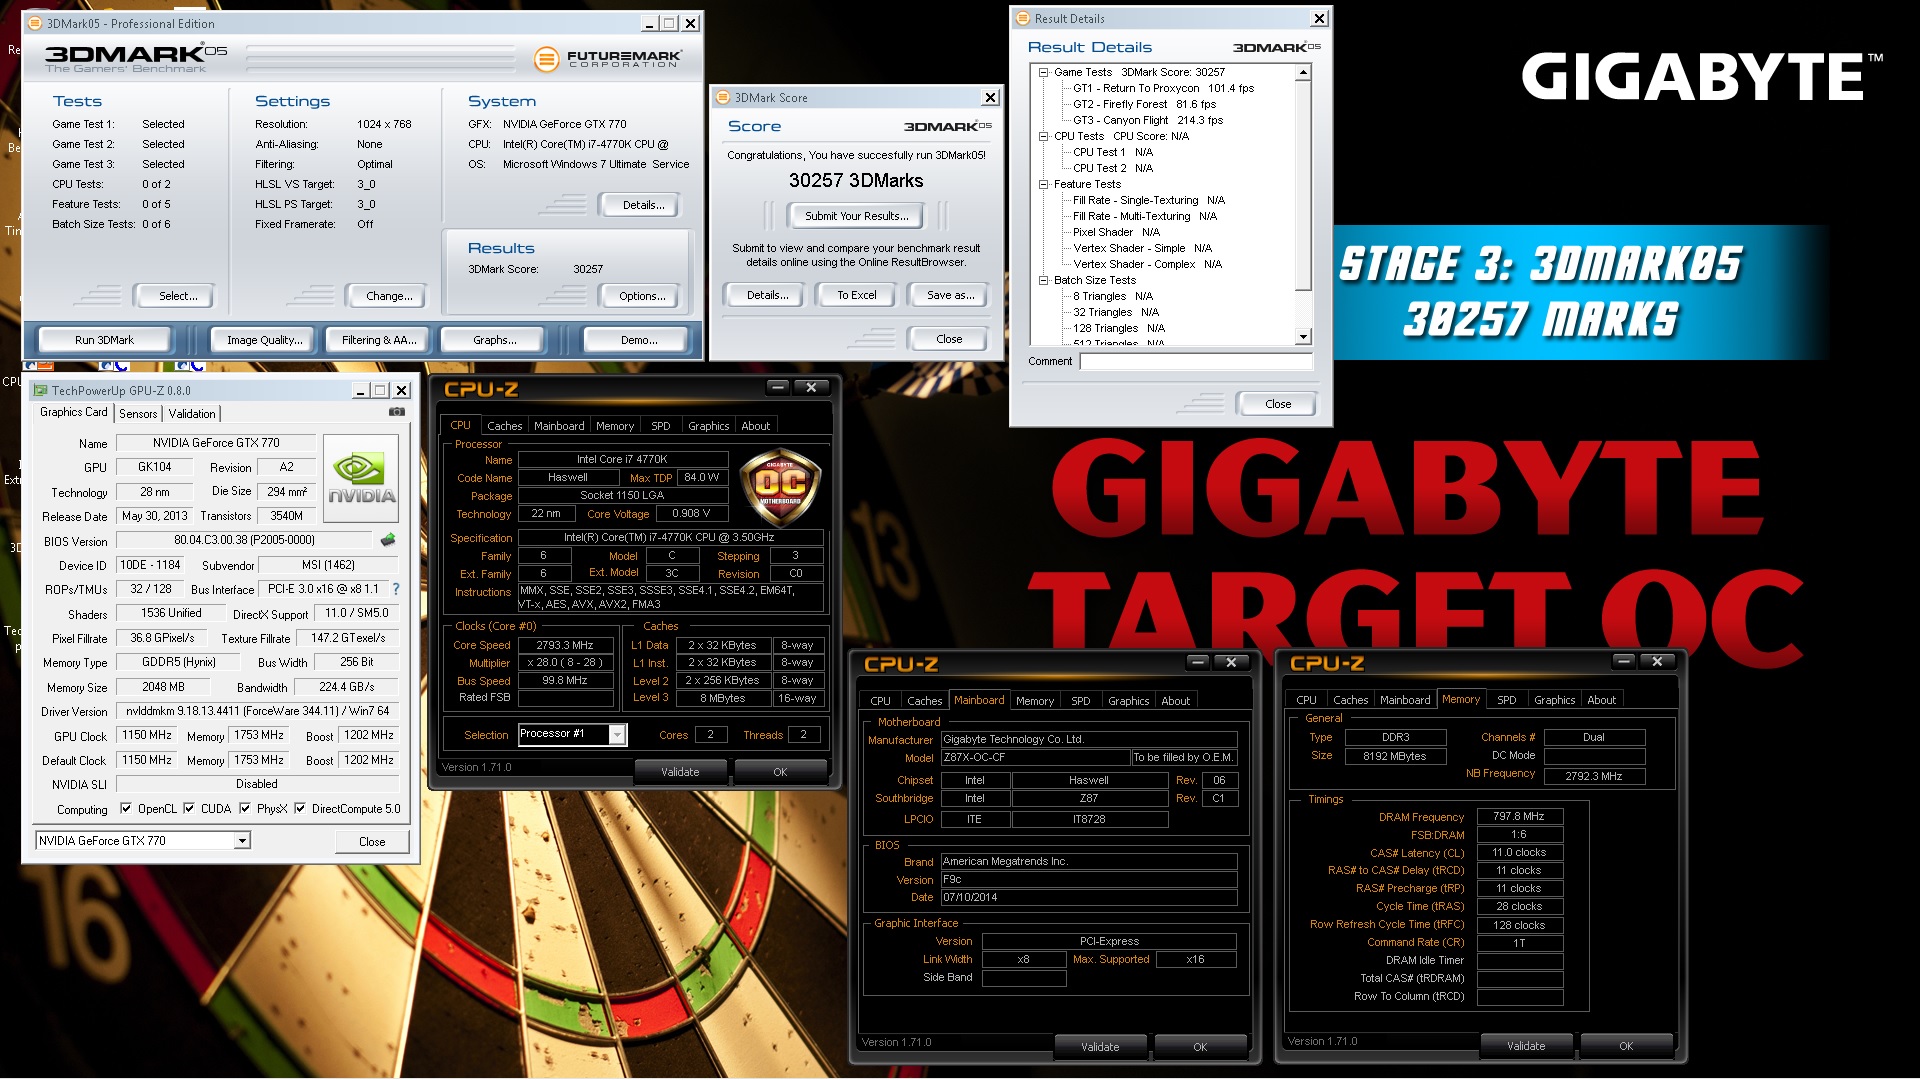Open the GPU selection dropdown in GPU-Z
This screenshot has height=1080, width=1920.
click(242, 841)
